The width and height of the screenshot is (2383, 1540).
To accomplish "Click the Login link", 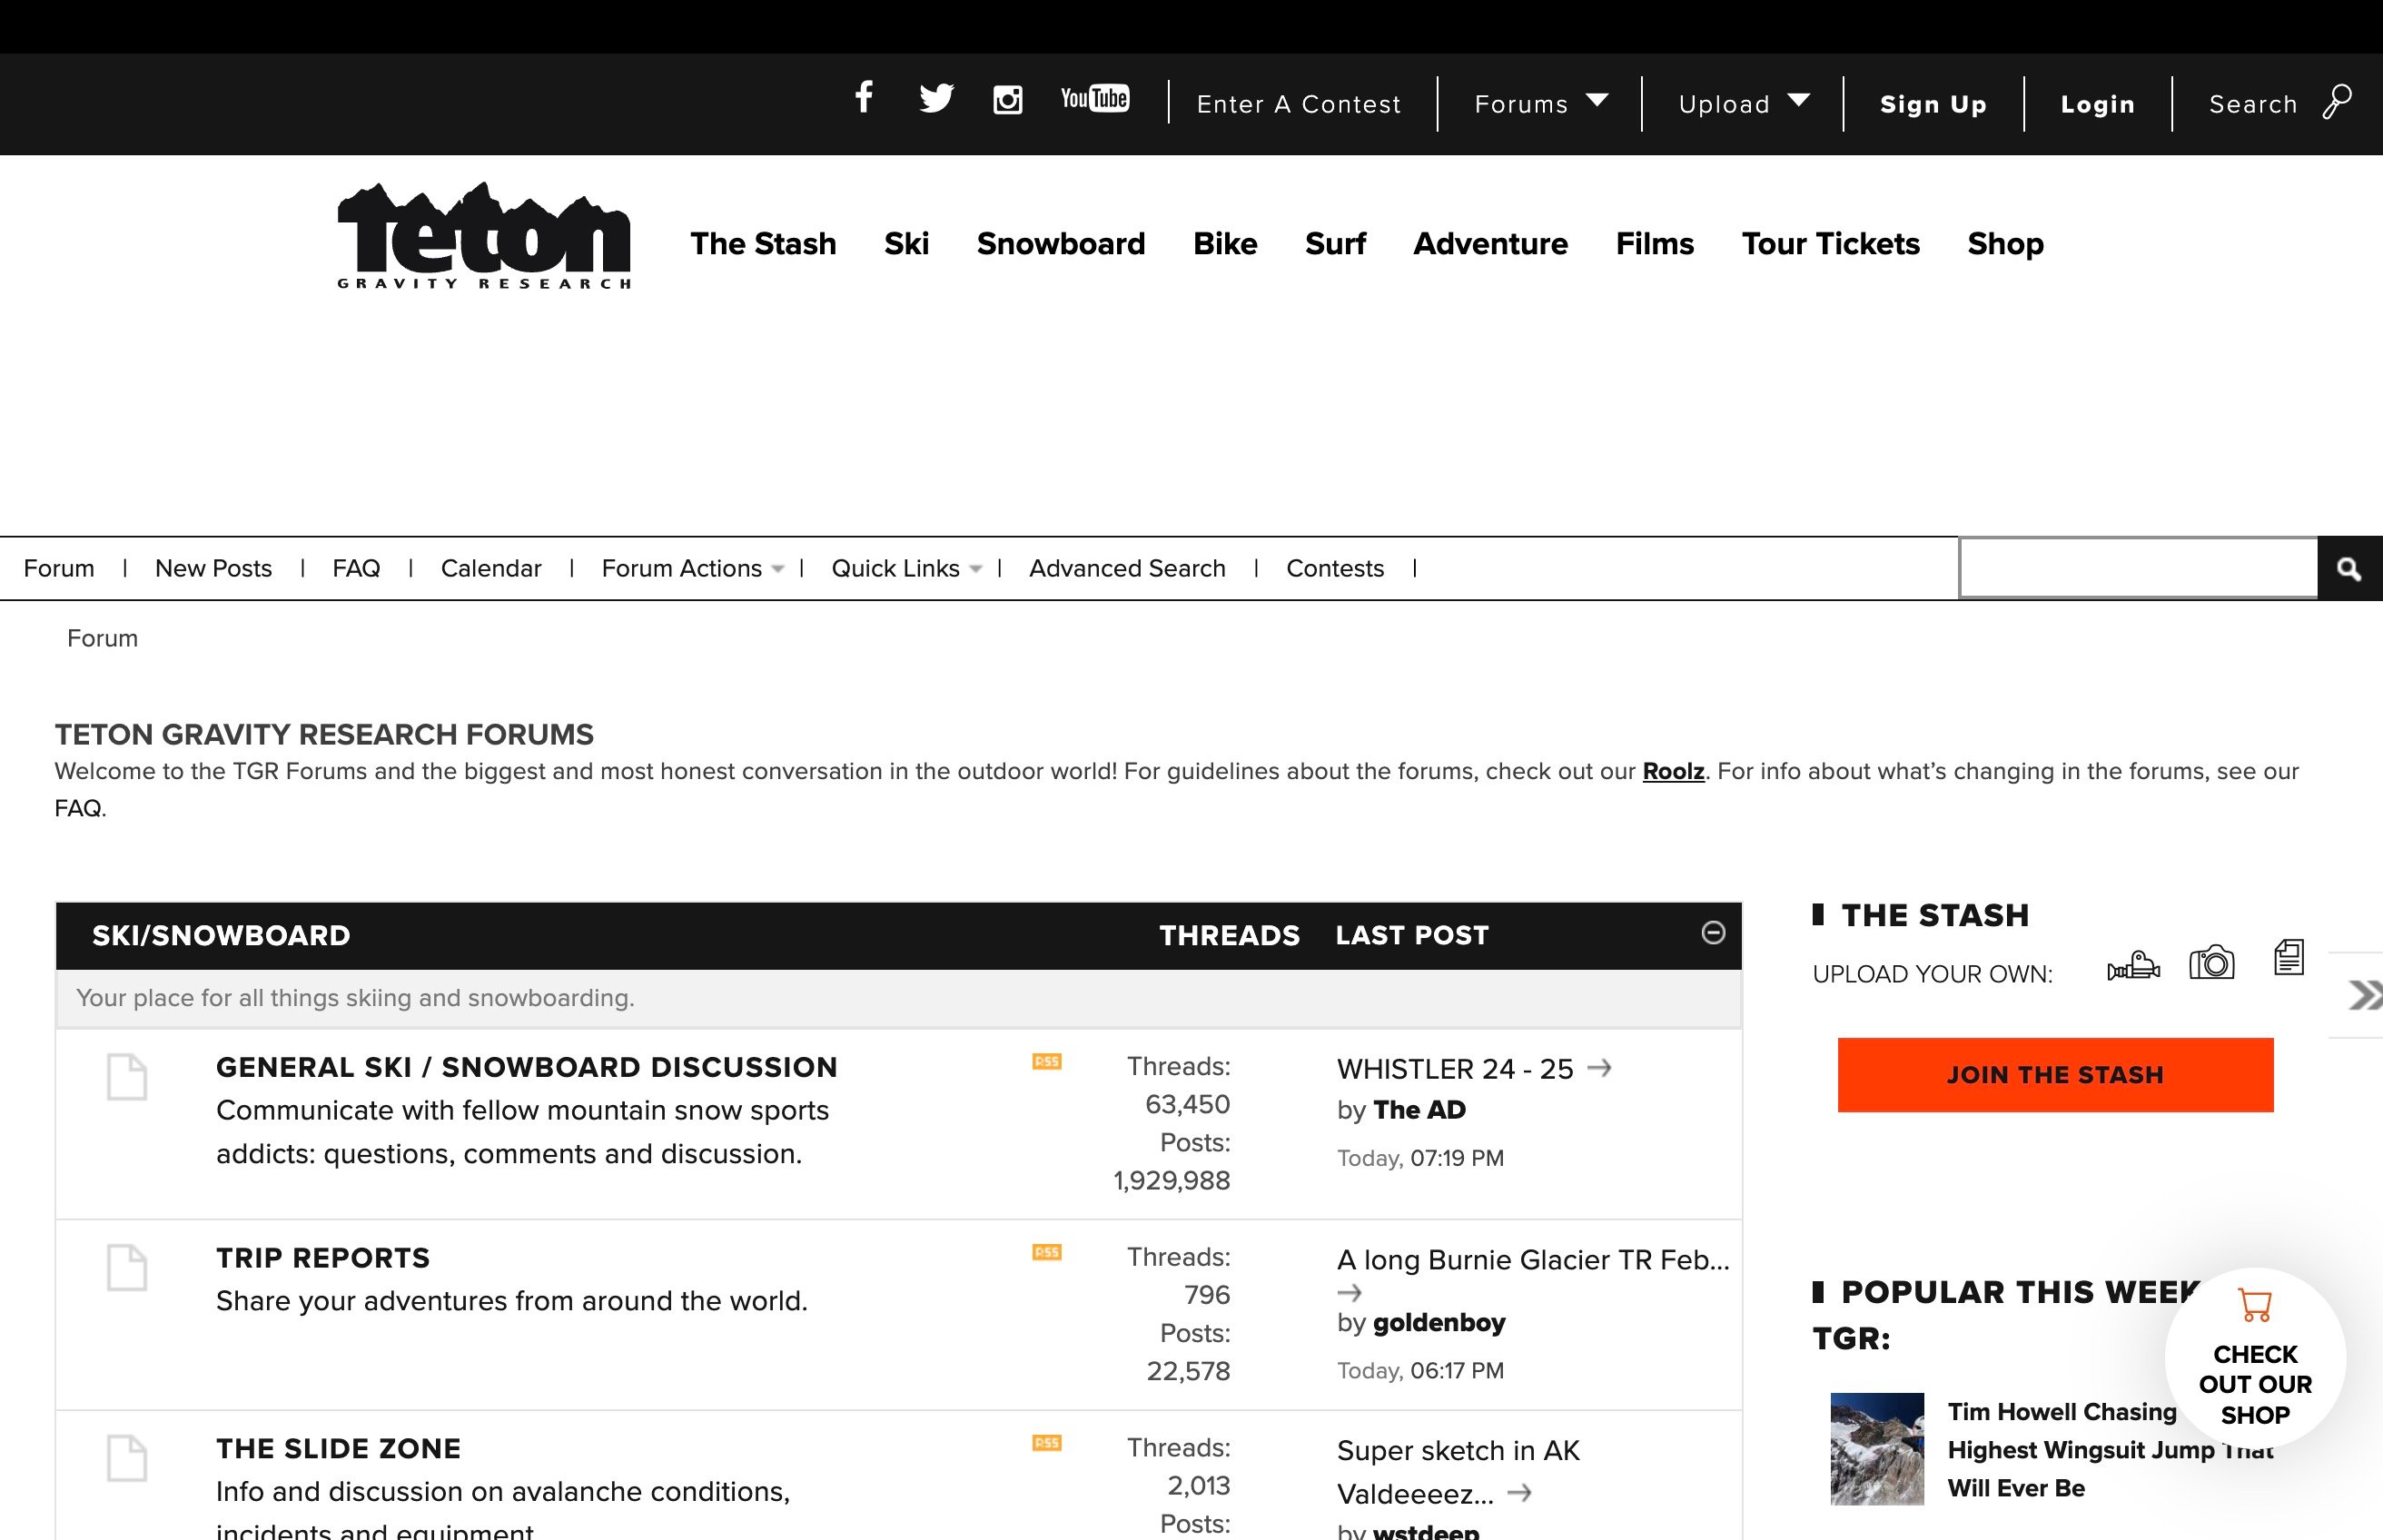I will tap(2098, 104).
